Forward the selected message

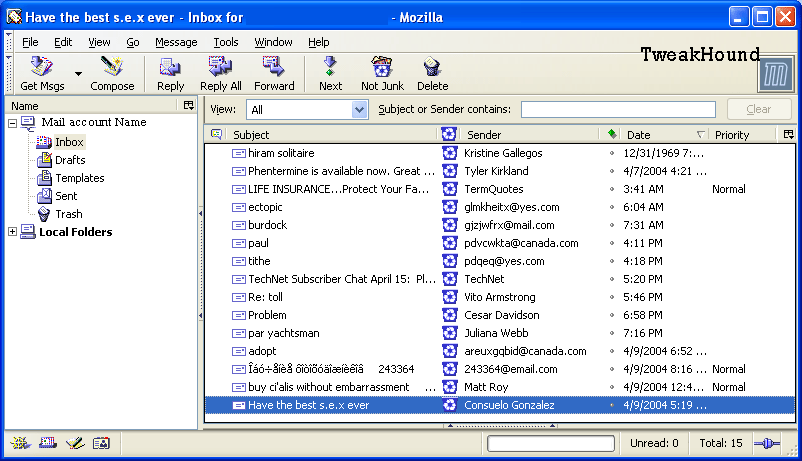(x=274, y=74)
